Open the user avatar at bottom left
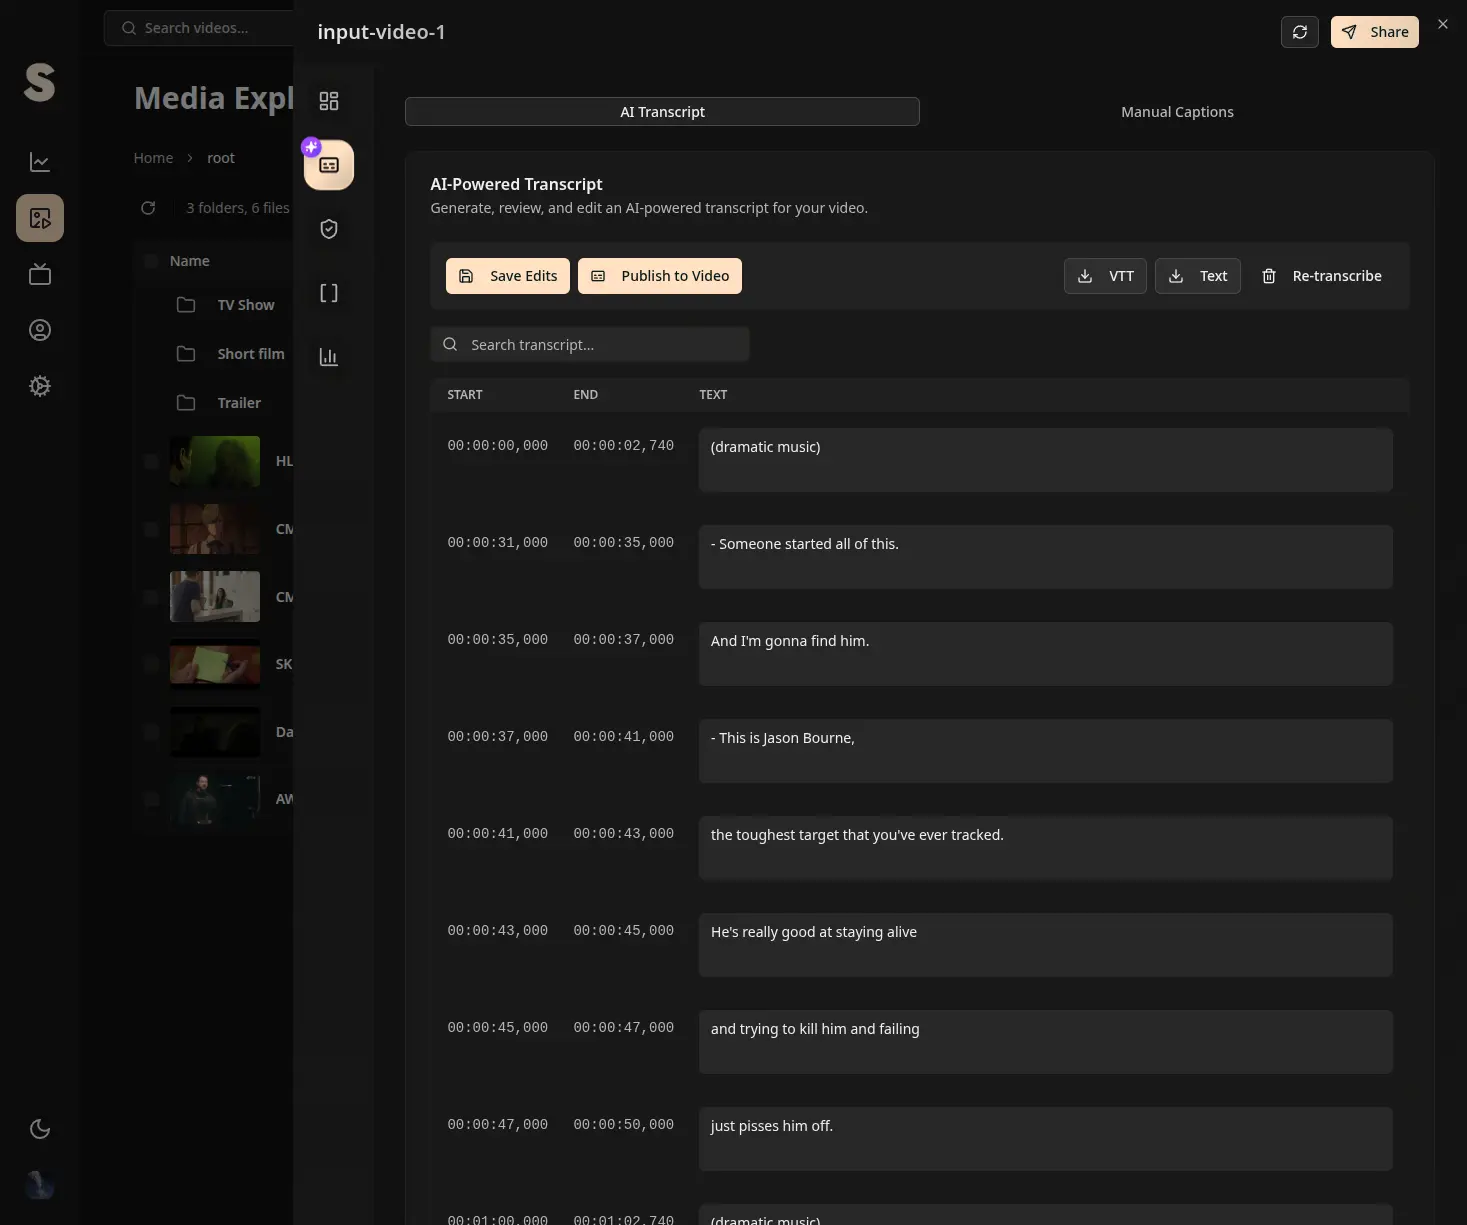1467x1225 pixels. click(x=40, y=1185)
